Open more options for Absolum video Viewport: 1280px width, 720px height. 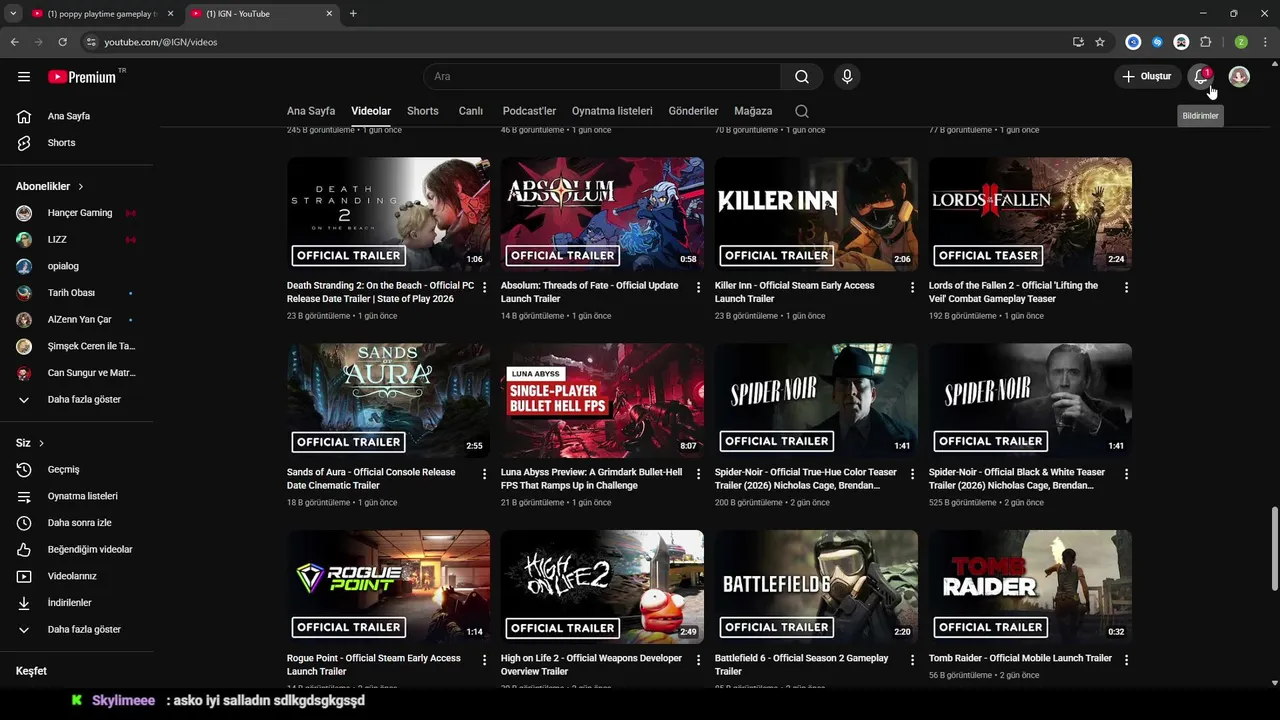[699, 287]
